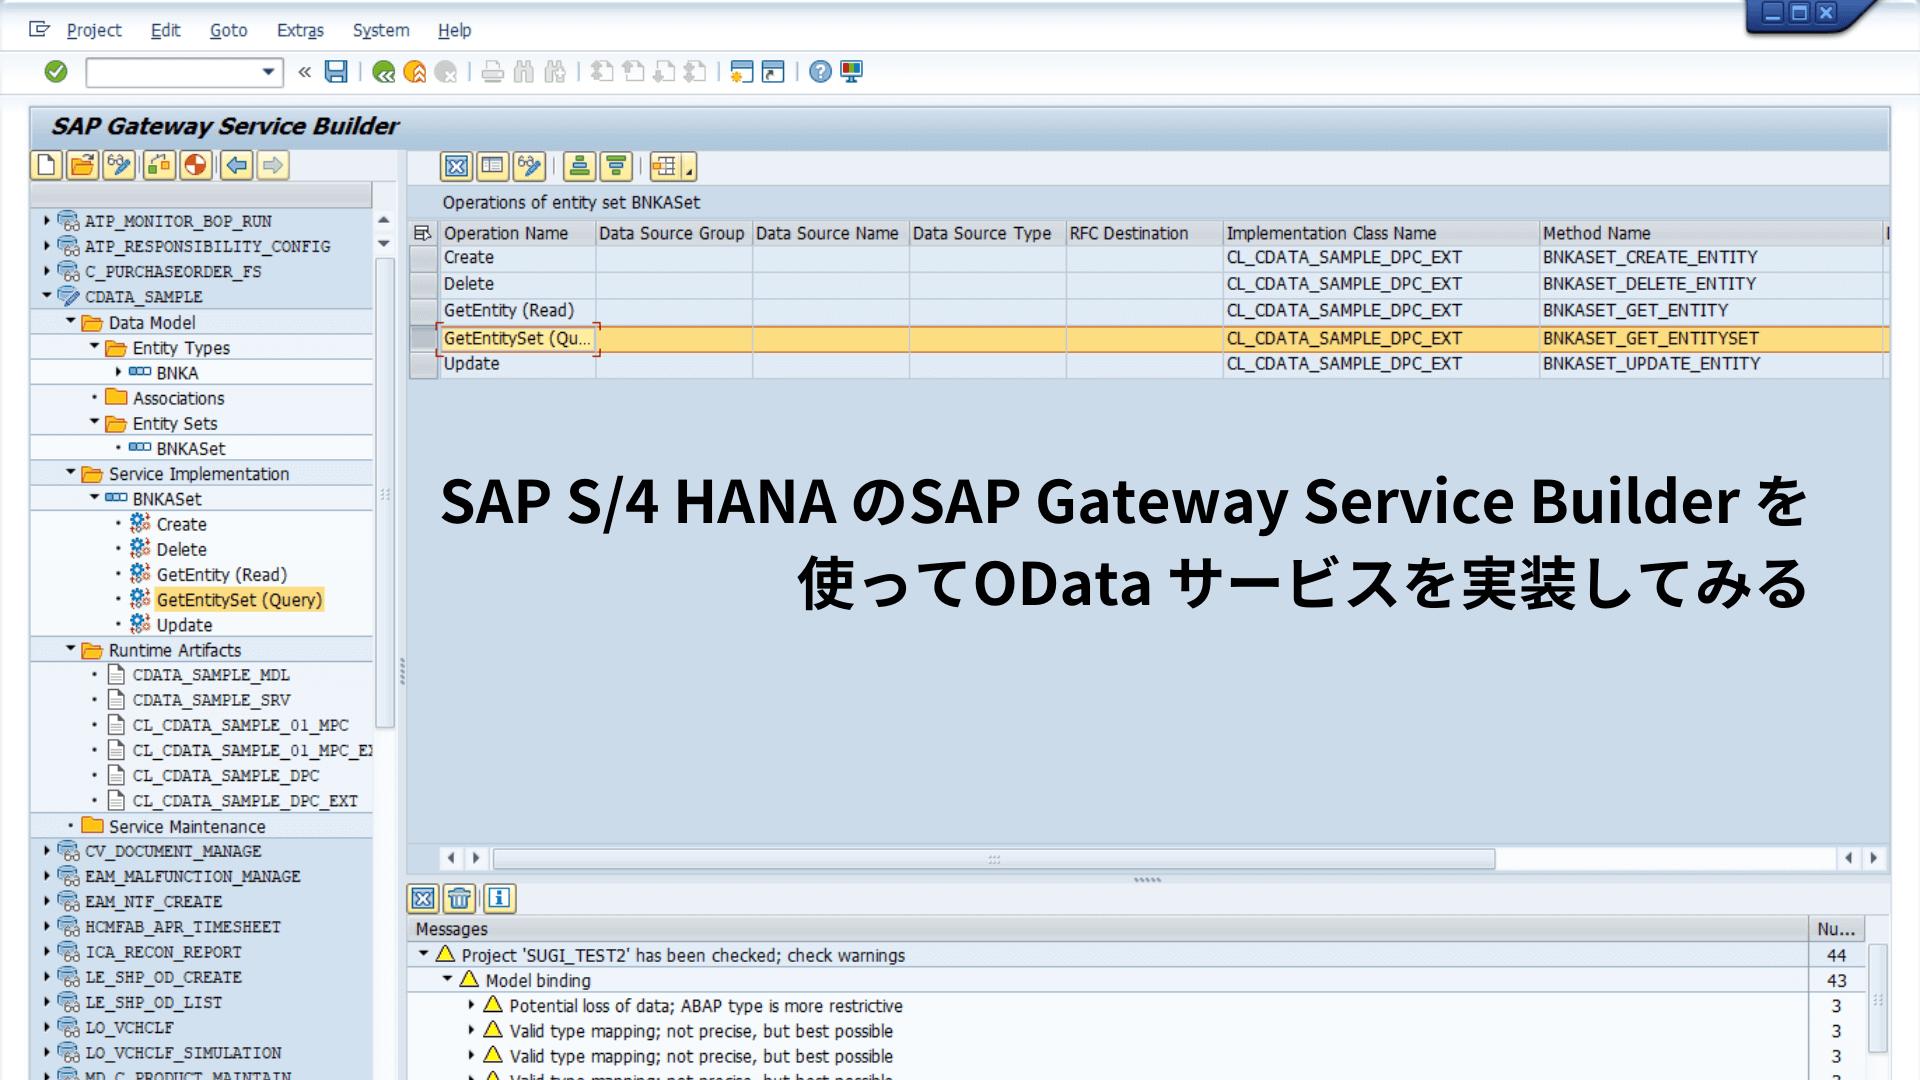
Task: Toggle Display/Change above the operations table
Action: click(x=529, y=166)
